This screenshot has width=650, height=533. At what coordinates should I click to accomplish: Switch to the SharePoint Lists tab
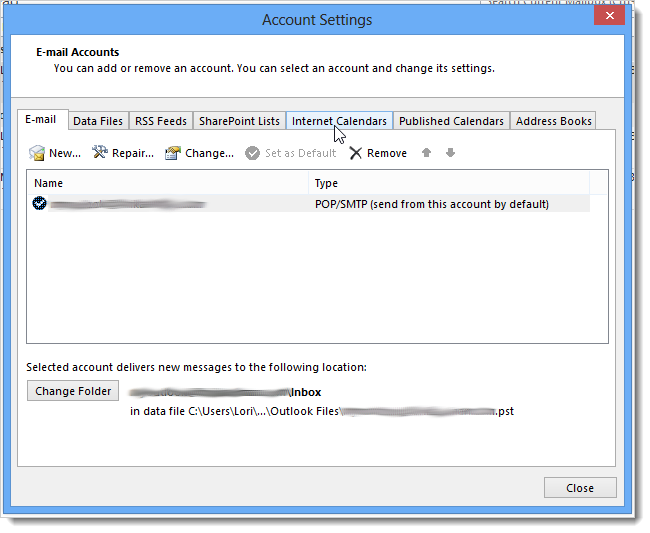pyautogui.click(x=239, y=121)
